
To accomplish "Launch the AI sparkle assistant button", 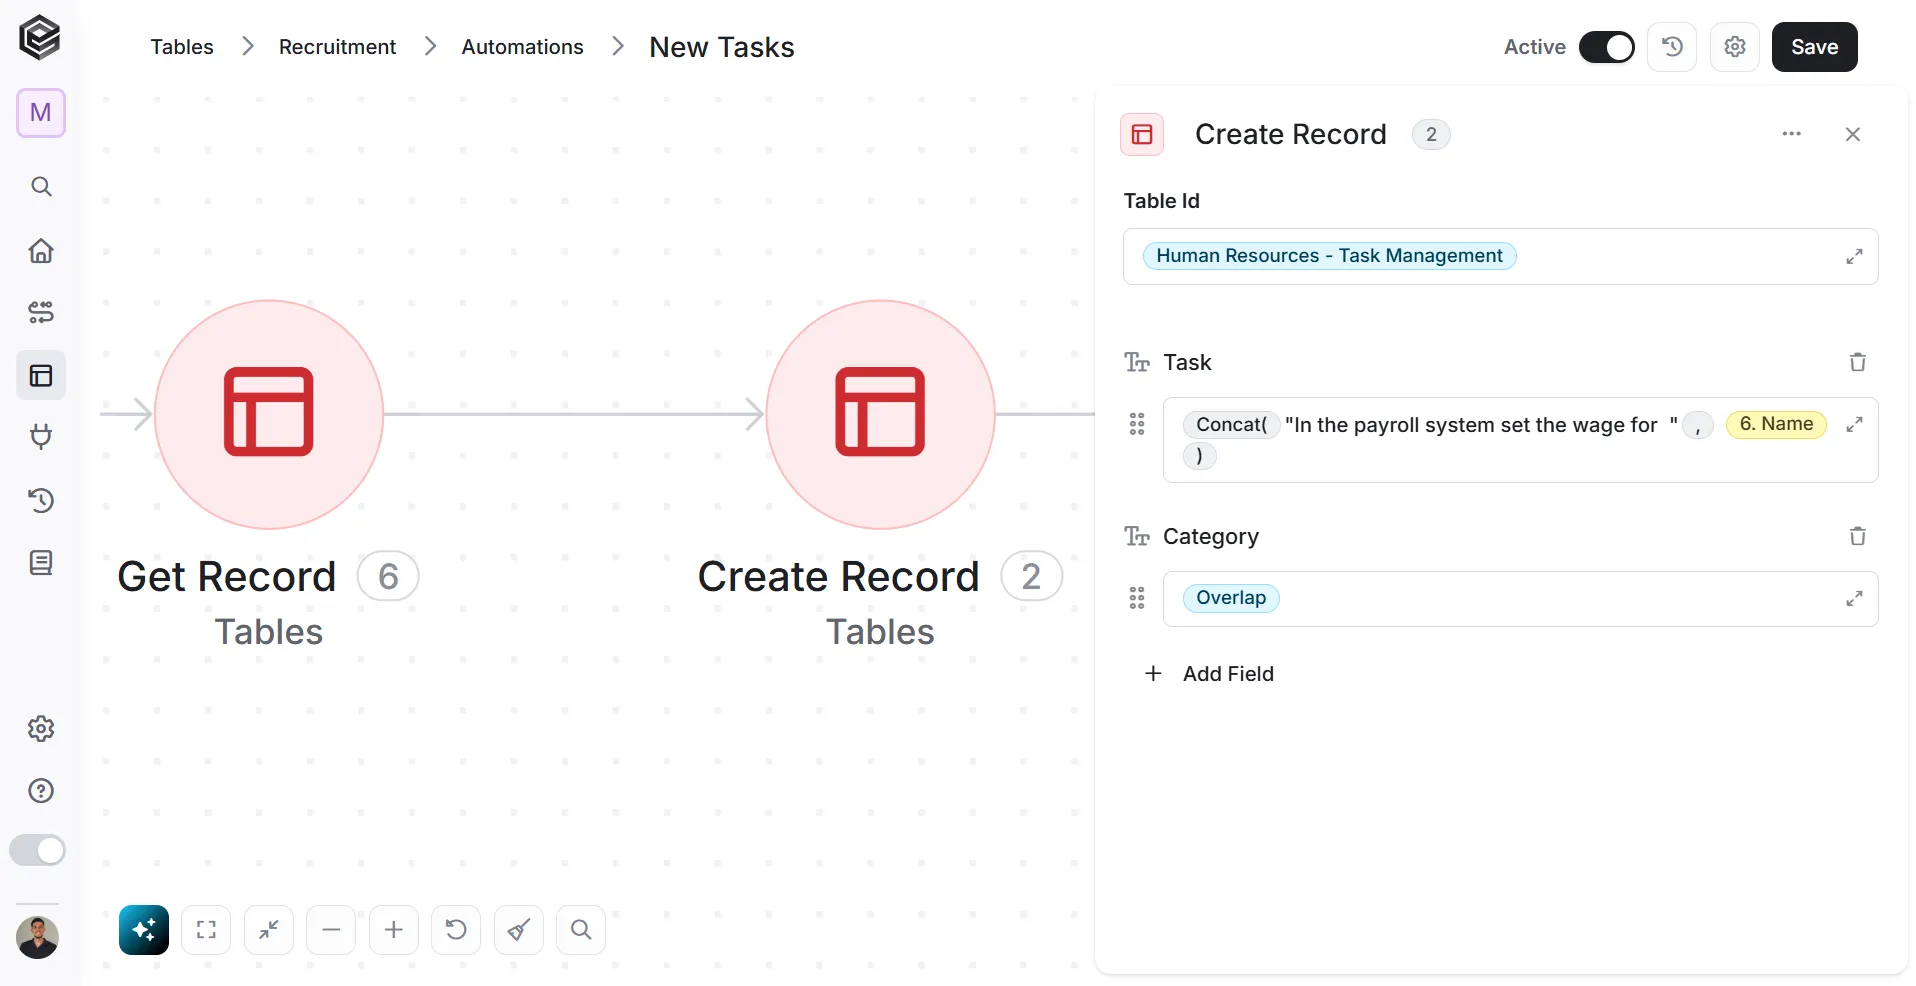I will 144,930.
